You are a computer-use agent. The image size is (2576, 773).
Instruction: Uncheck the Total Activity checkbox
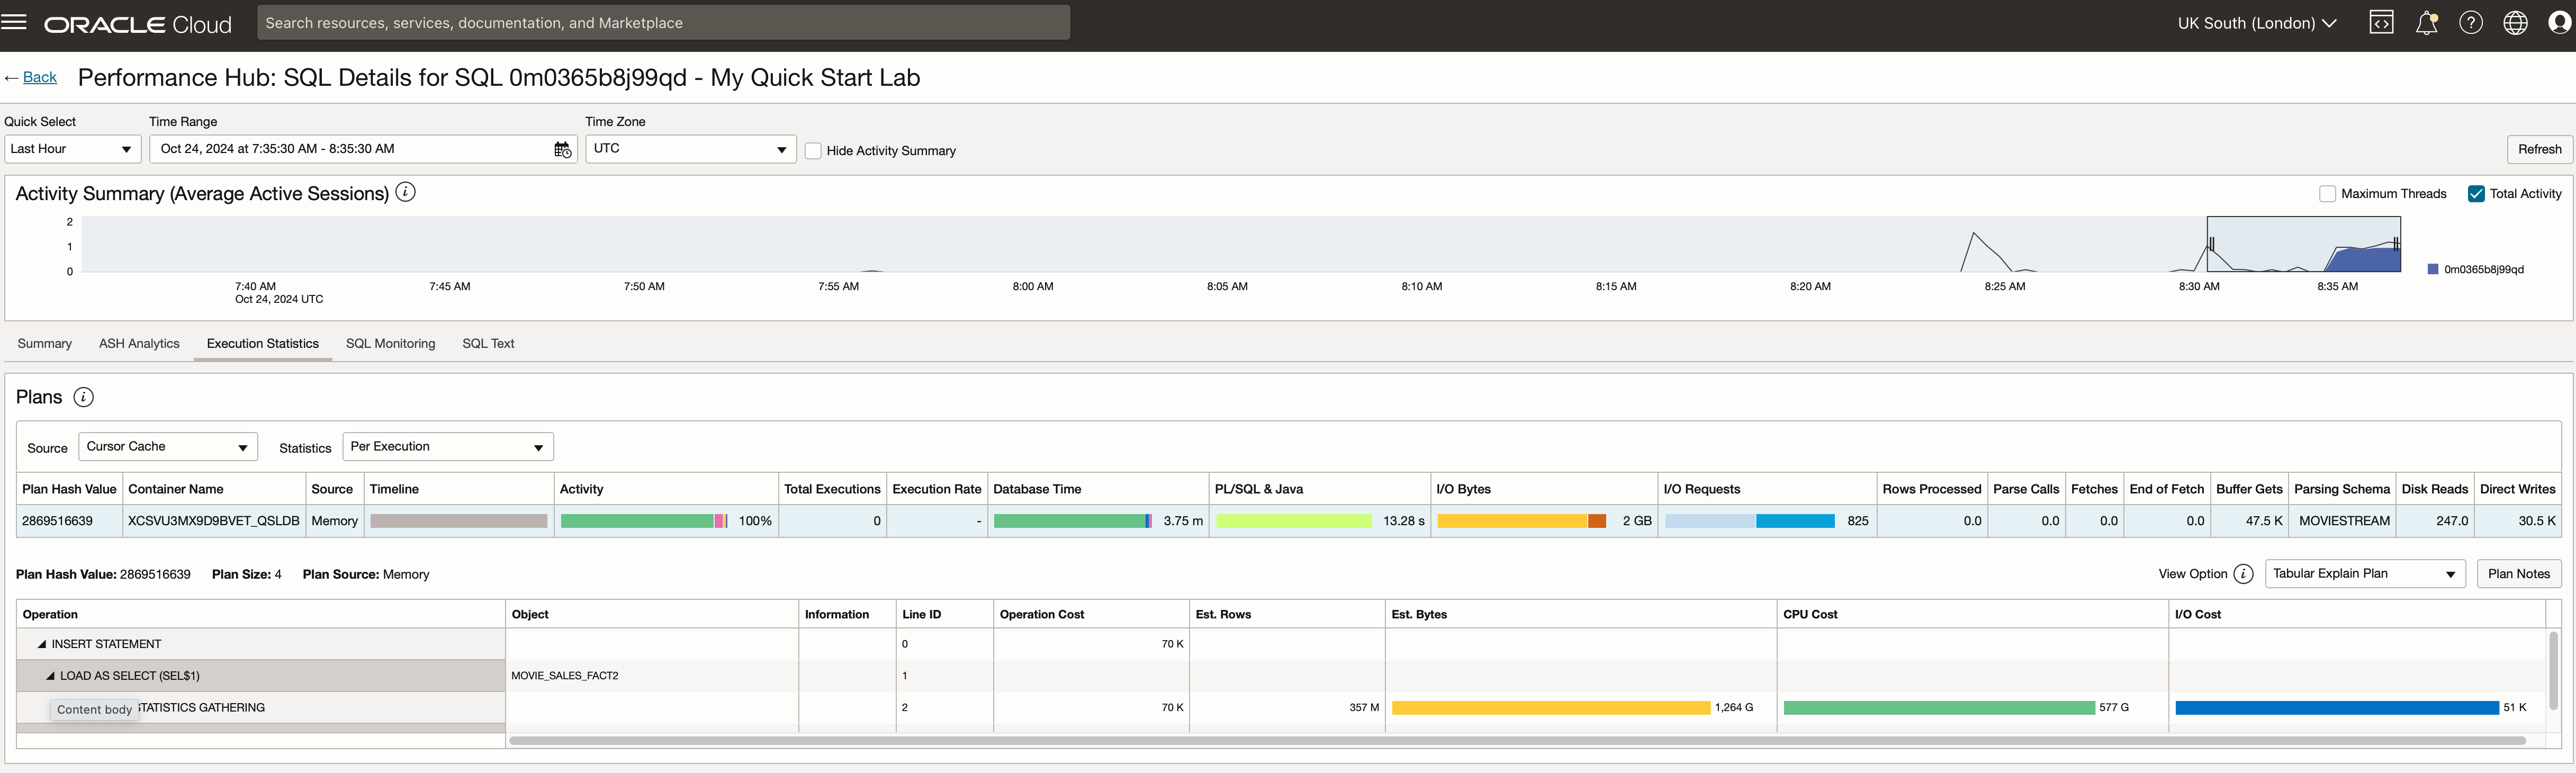2476,194
